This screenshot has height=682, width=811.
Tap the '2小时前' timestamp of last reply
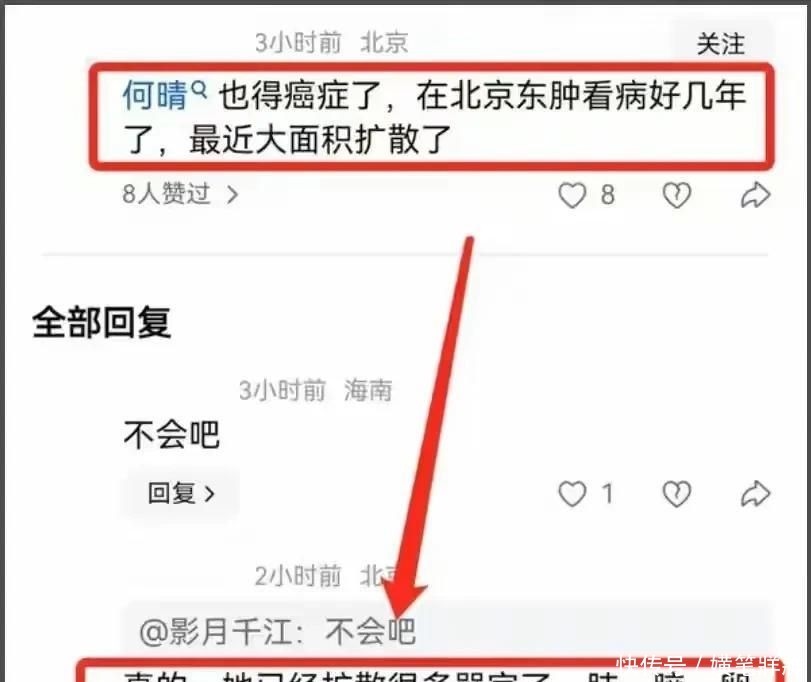298,575
